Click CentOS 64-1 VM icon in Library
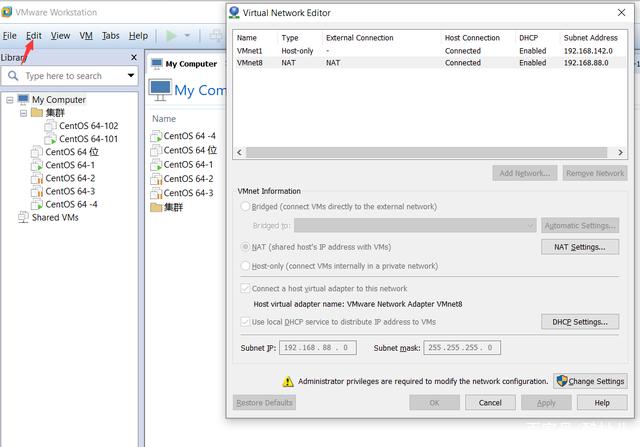640x447 pixels. click(x=37, y=165)
